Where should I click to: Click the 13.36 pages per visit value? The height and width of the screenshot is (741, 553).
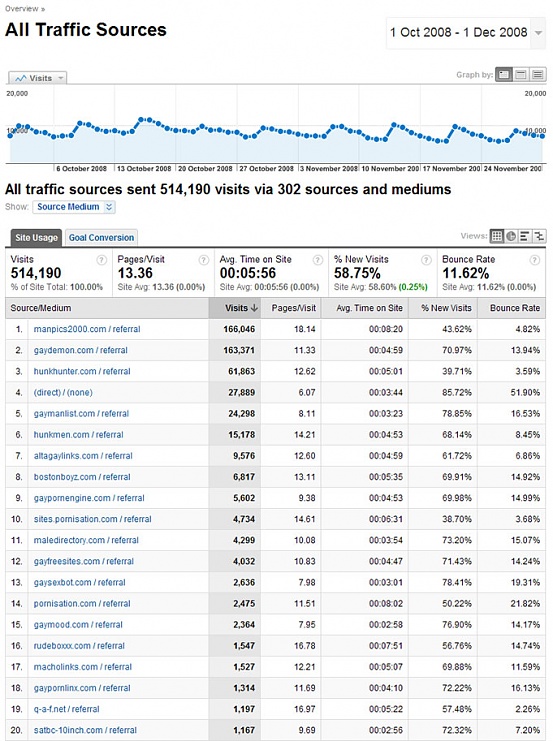click(x=135, y=273)
